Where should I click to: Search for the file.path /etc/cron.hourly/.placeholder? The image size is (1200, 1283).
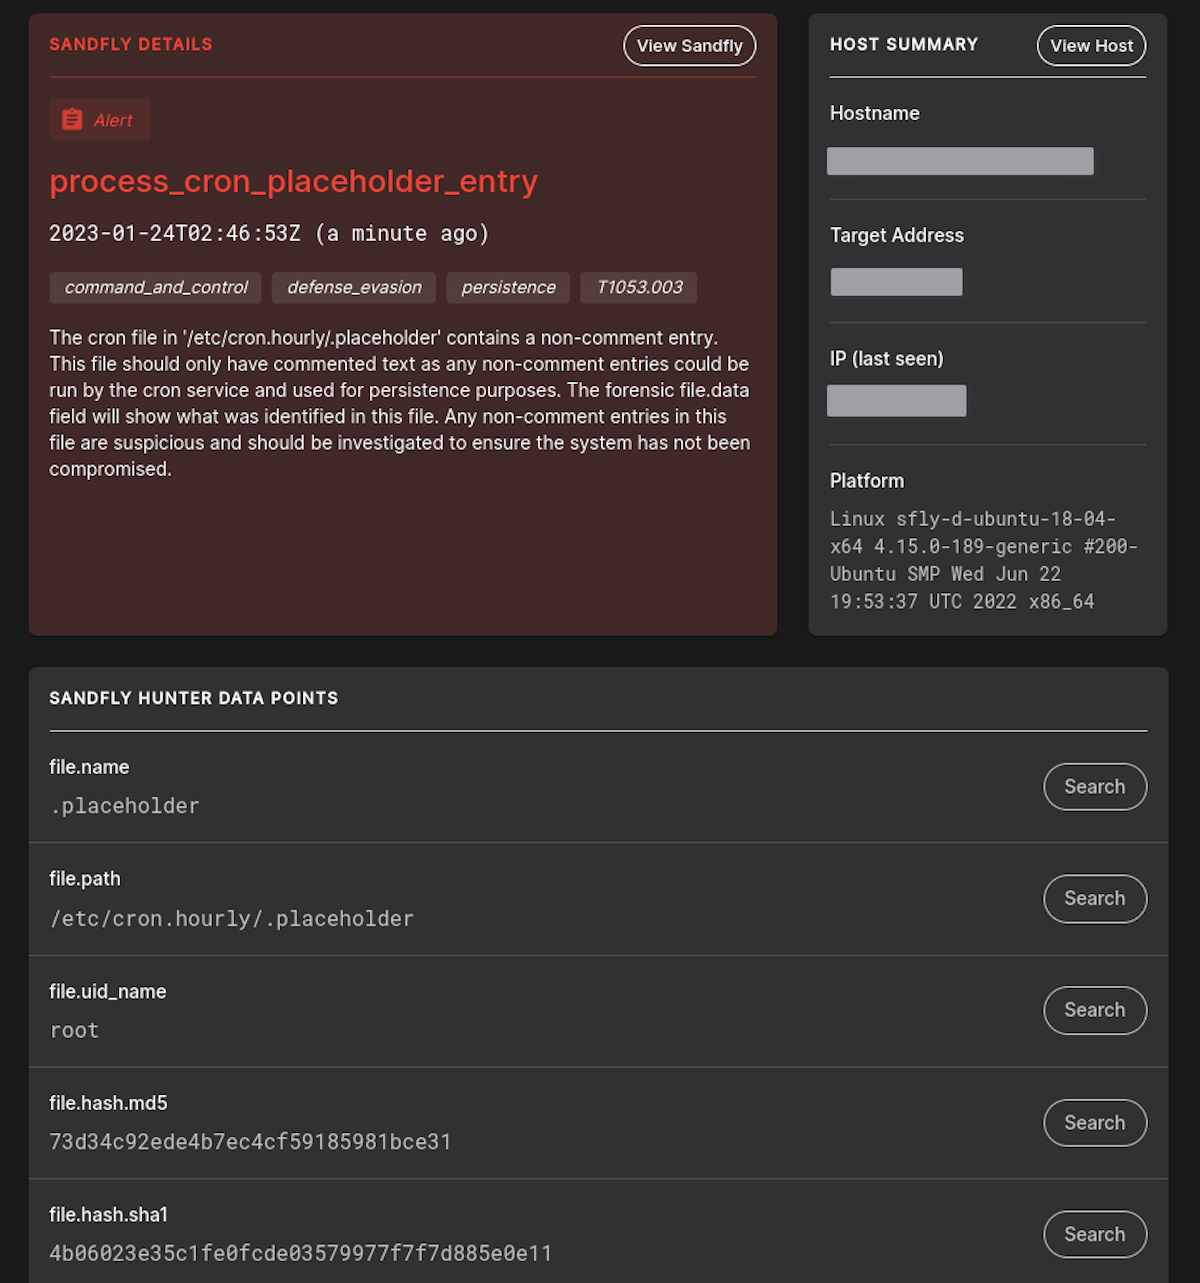(1094, 898)
